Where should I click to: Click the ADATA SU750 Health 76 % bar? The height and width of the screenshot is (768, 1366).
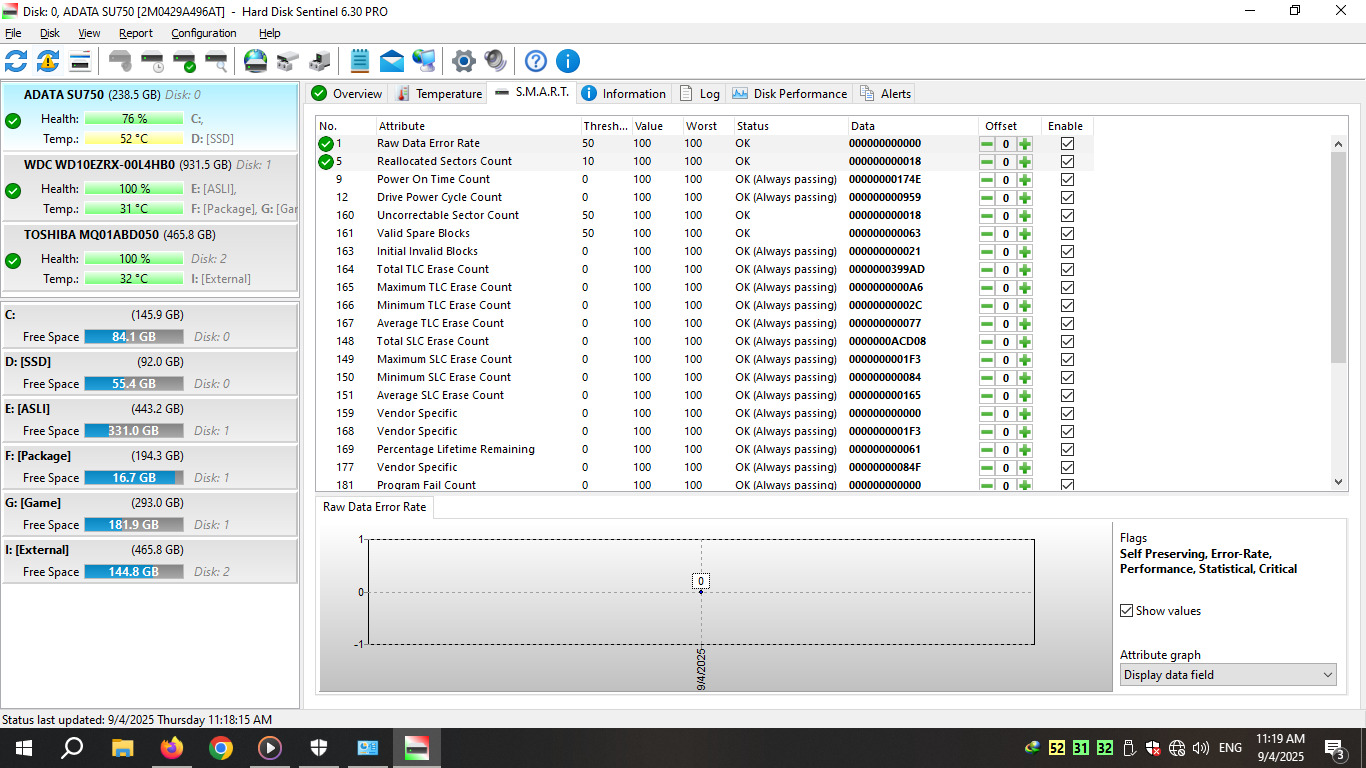coord(134,119)
